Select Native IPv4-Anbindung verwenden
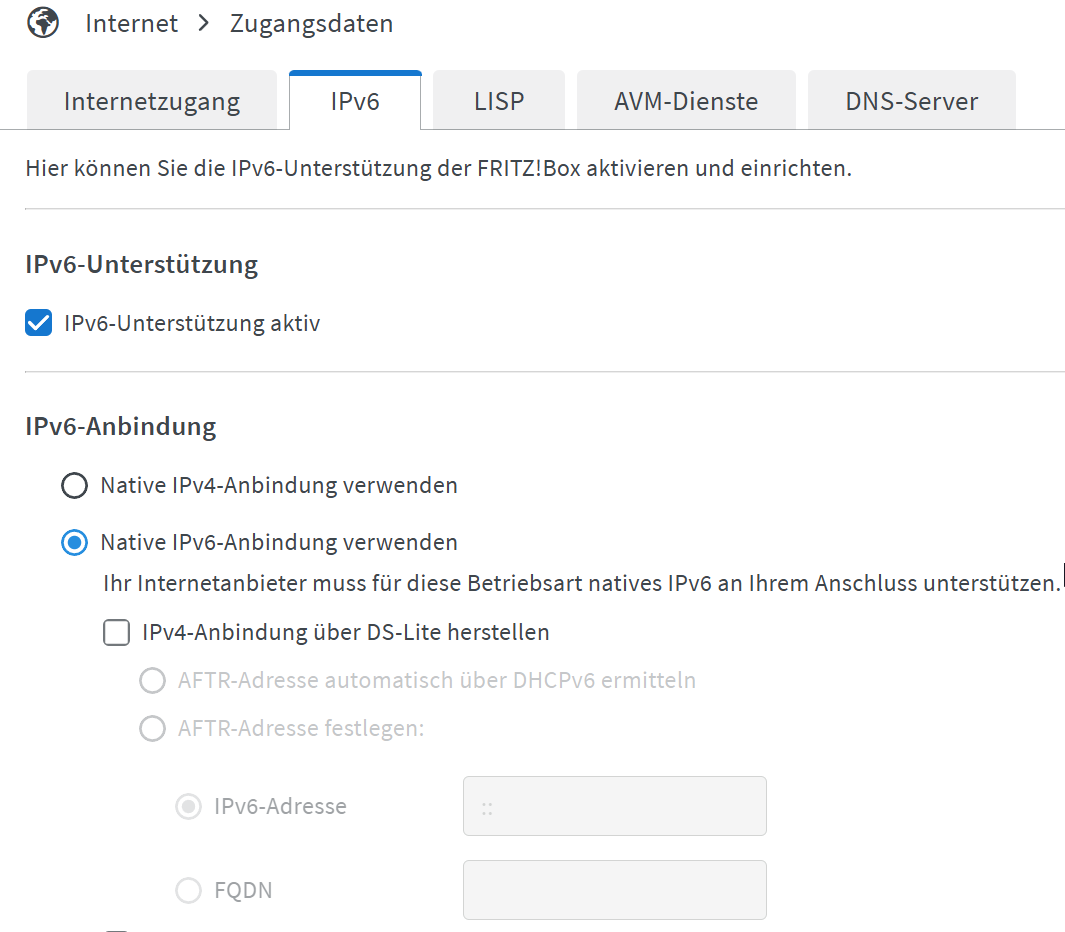Viewport: 1065px width, 932px height. point(75,486)
